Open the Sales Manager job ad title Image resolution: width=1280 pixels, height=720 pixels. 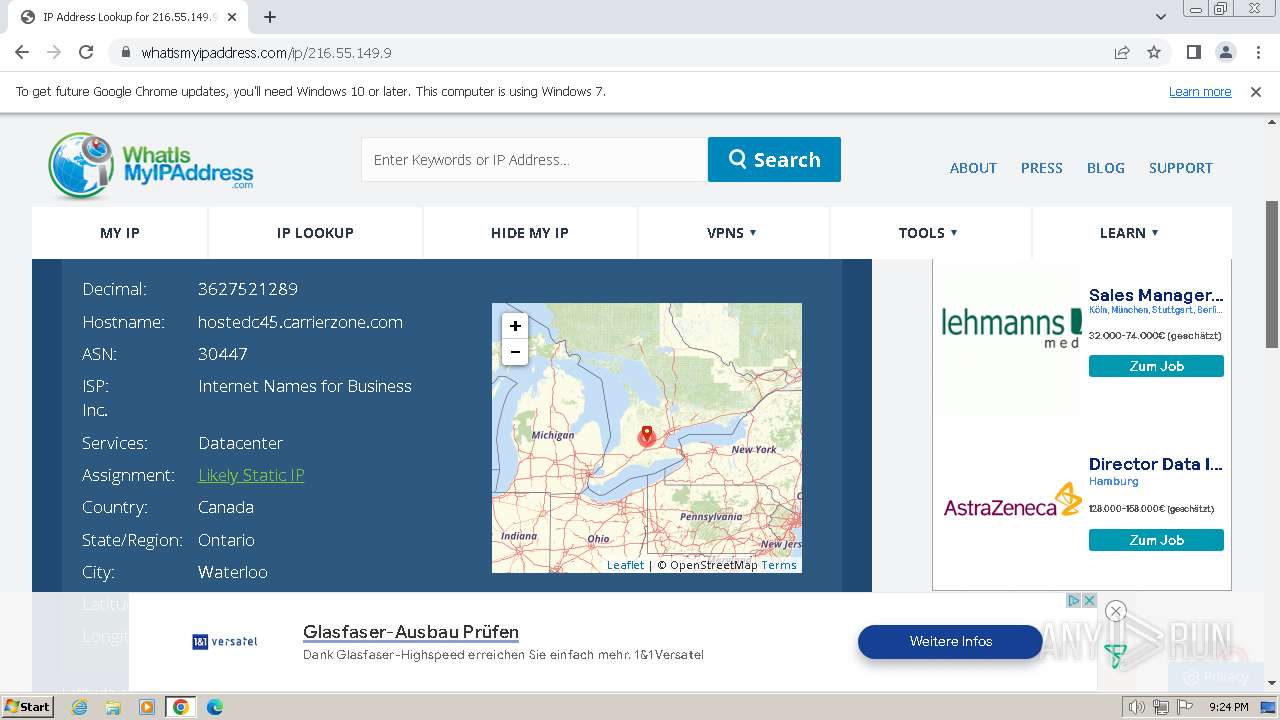click(1156, 295)
